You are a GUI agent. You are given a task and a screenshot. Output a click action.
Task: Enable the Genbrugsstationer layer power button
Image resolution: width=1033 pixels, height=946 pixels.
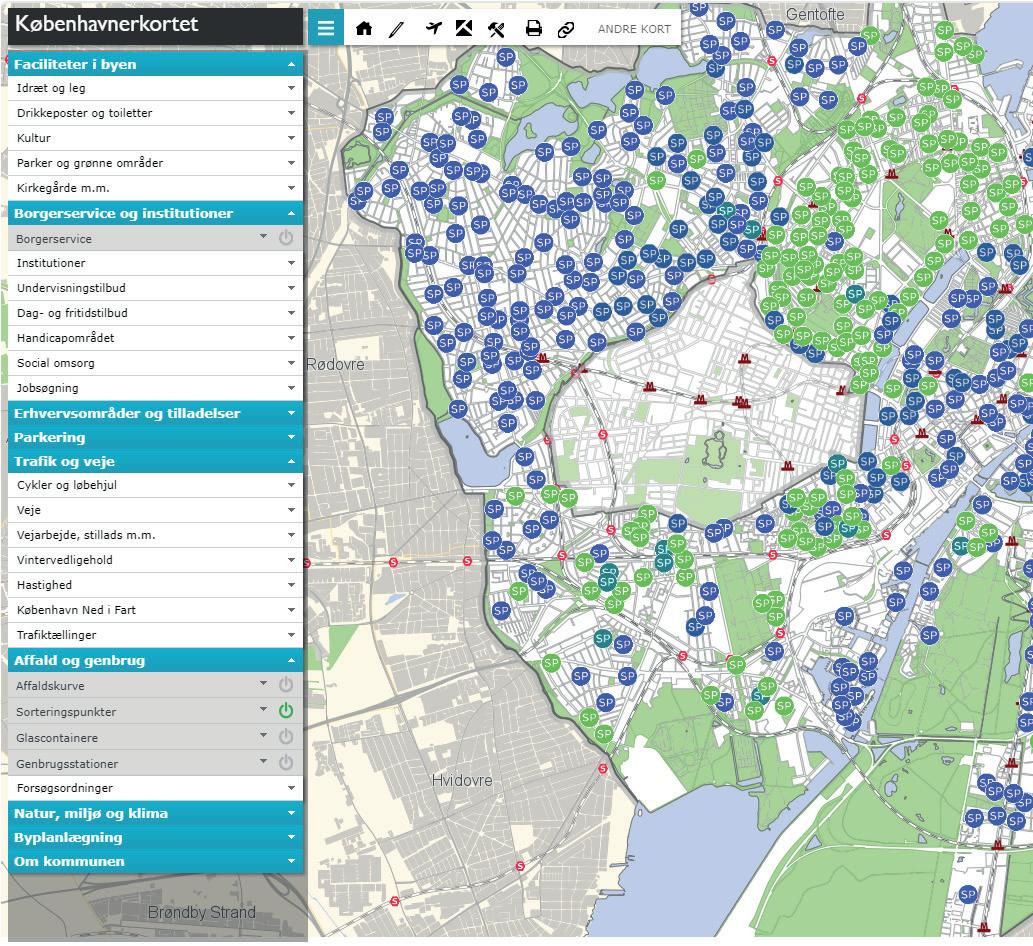[285, 762]
